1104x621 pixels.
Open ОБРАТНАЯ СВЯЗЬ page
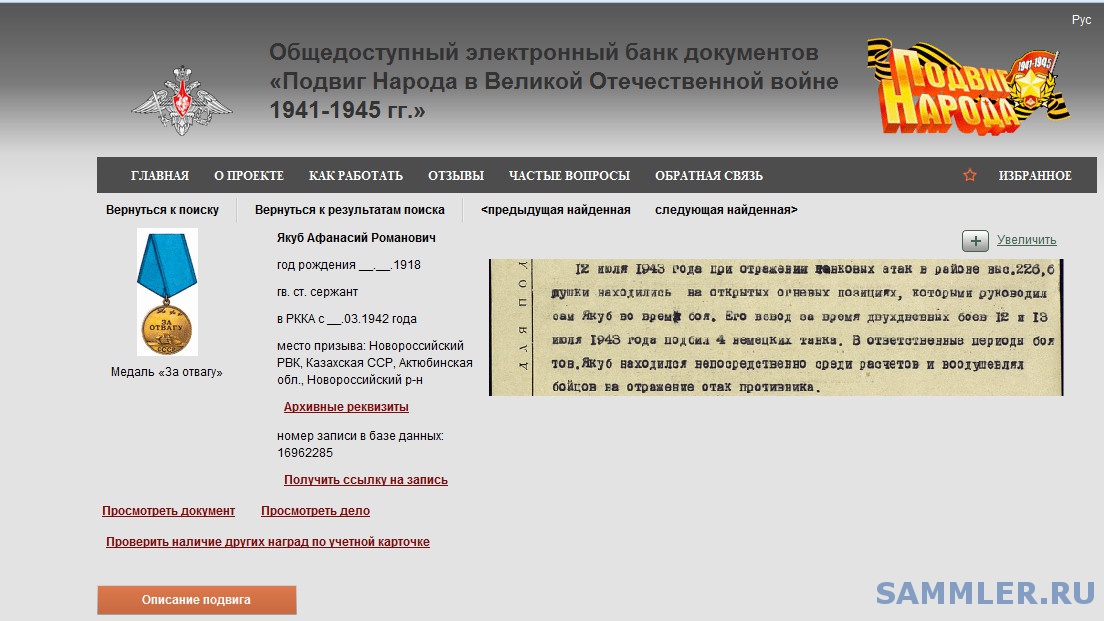click(x=709, y=176)
